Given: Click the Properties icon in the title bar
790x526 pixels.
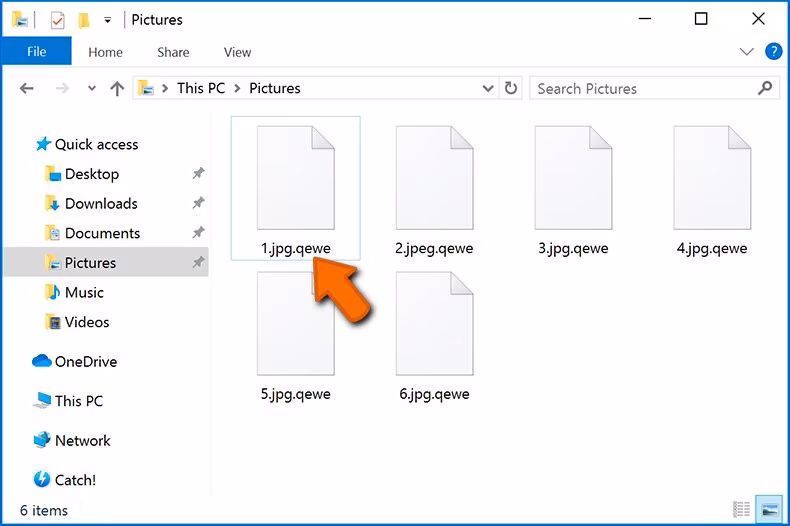Looking at the screenshot, I should (x=57, y=19).
